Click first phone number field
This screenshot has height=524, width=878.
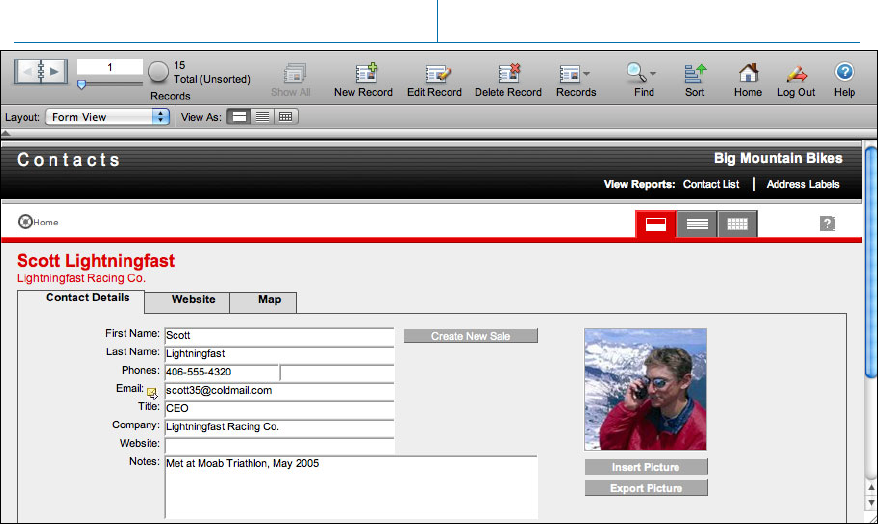click(x=221, y=372)
